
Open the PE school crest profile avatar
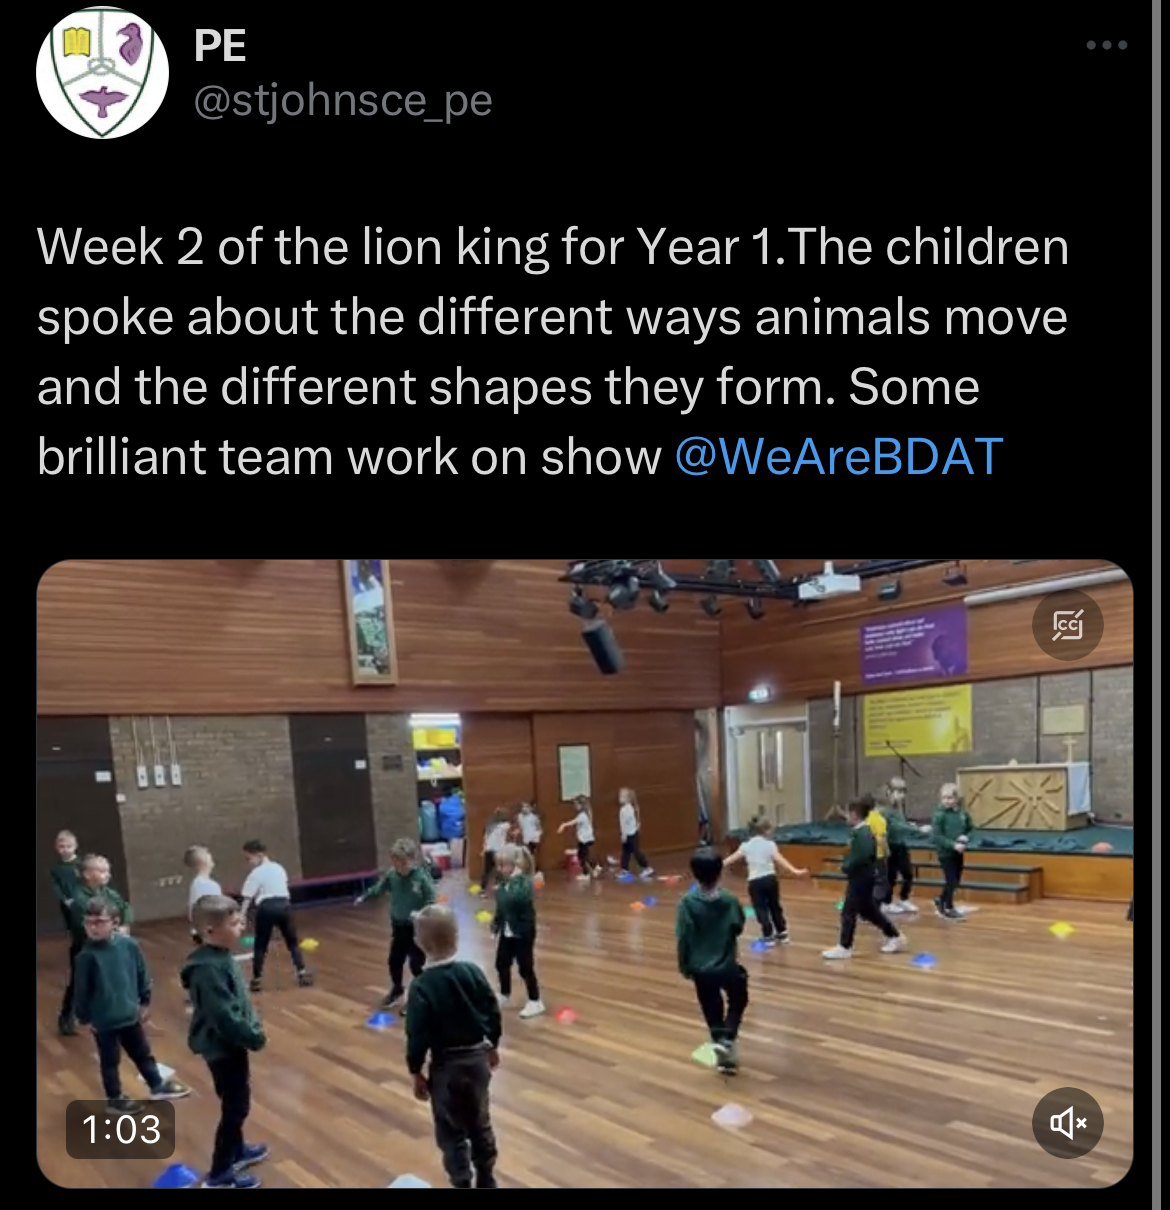click(102, 72)
